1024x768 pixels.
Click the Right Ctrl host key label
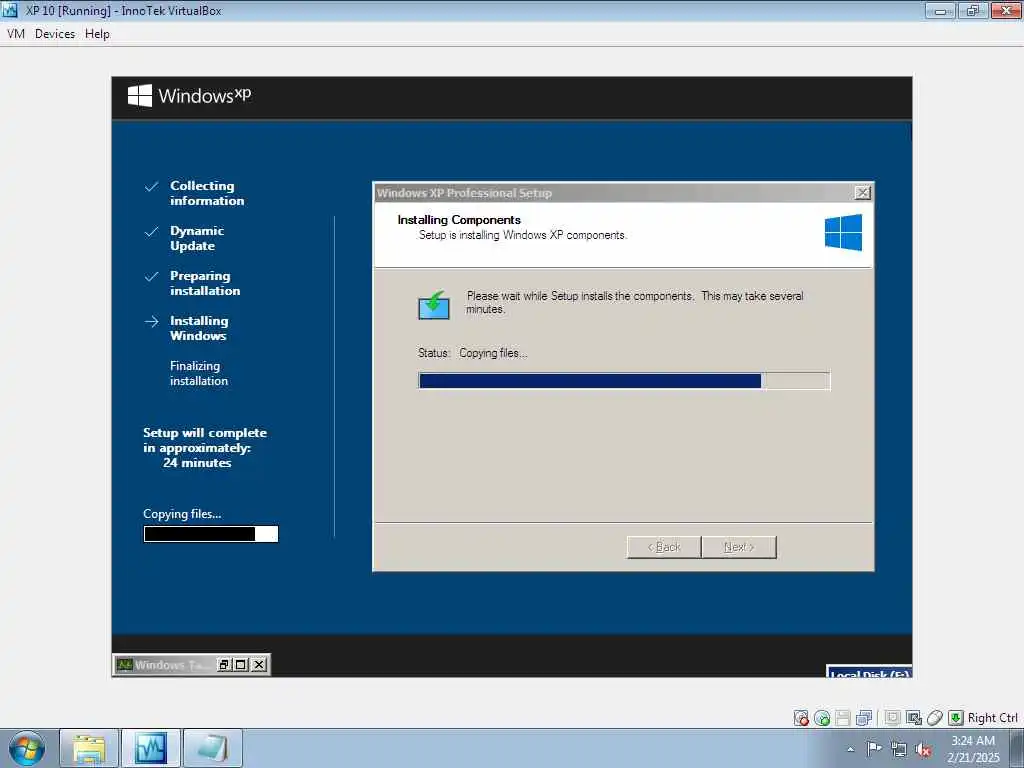[992, 718]
